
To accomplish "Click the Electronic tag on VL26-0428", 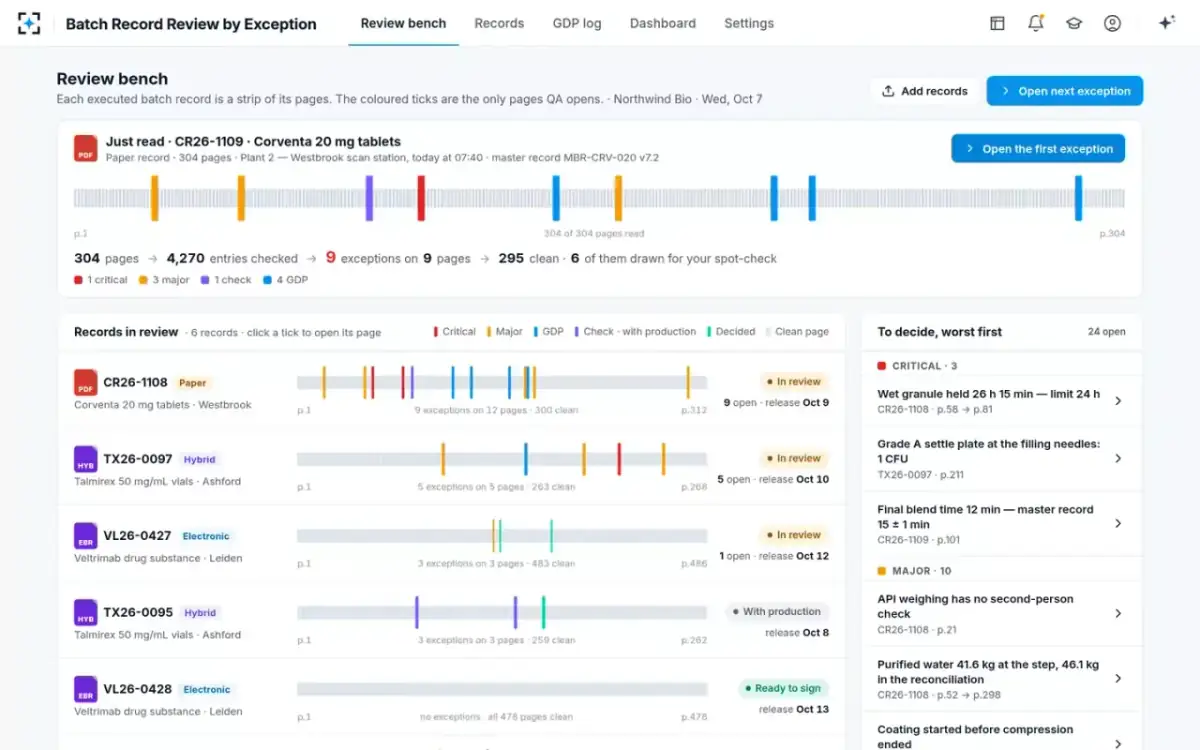I will (x=207, y=690).
